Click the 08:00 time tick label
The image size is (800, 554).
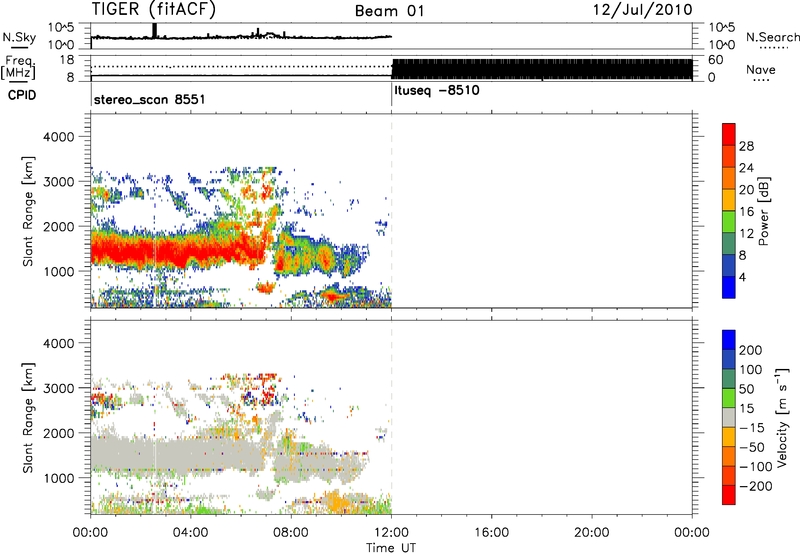tap(291, 533)
